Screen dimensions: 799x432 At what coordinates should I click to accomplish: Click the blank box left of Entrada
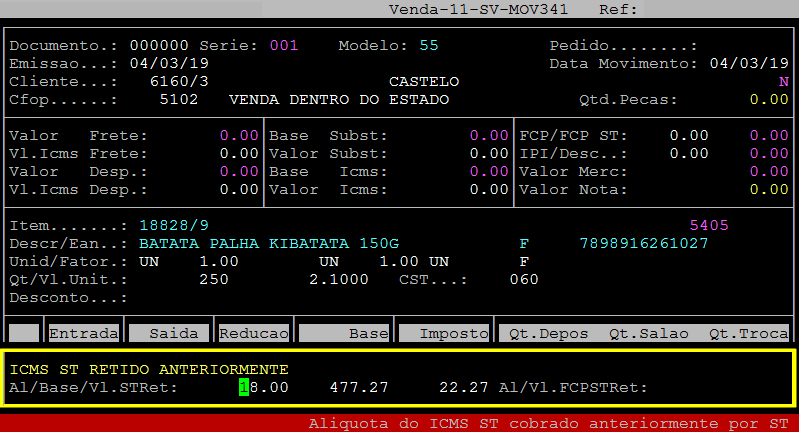[24, 333]
